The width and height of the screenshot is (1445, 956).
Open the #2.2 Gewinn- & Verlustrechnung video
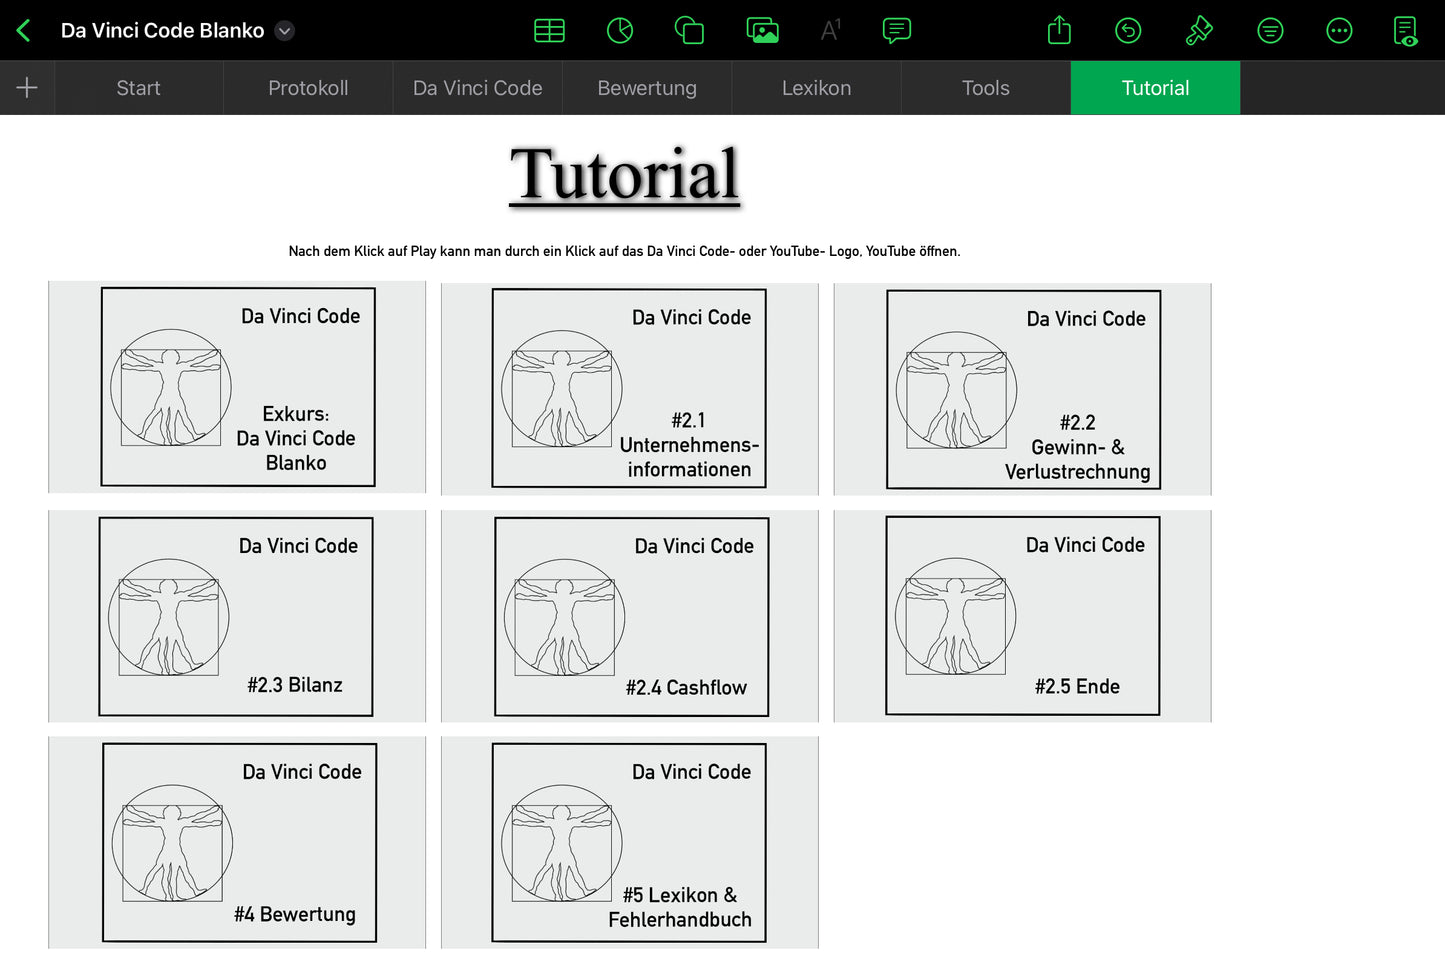(1022, 389)
